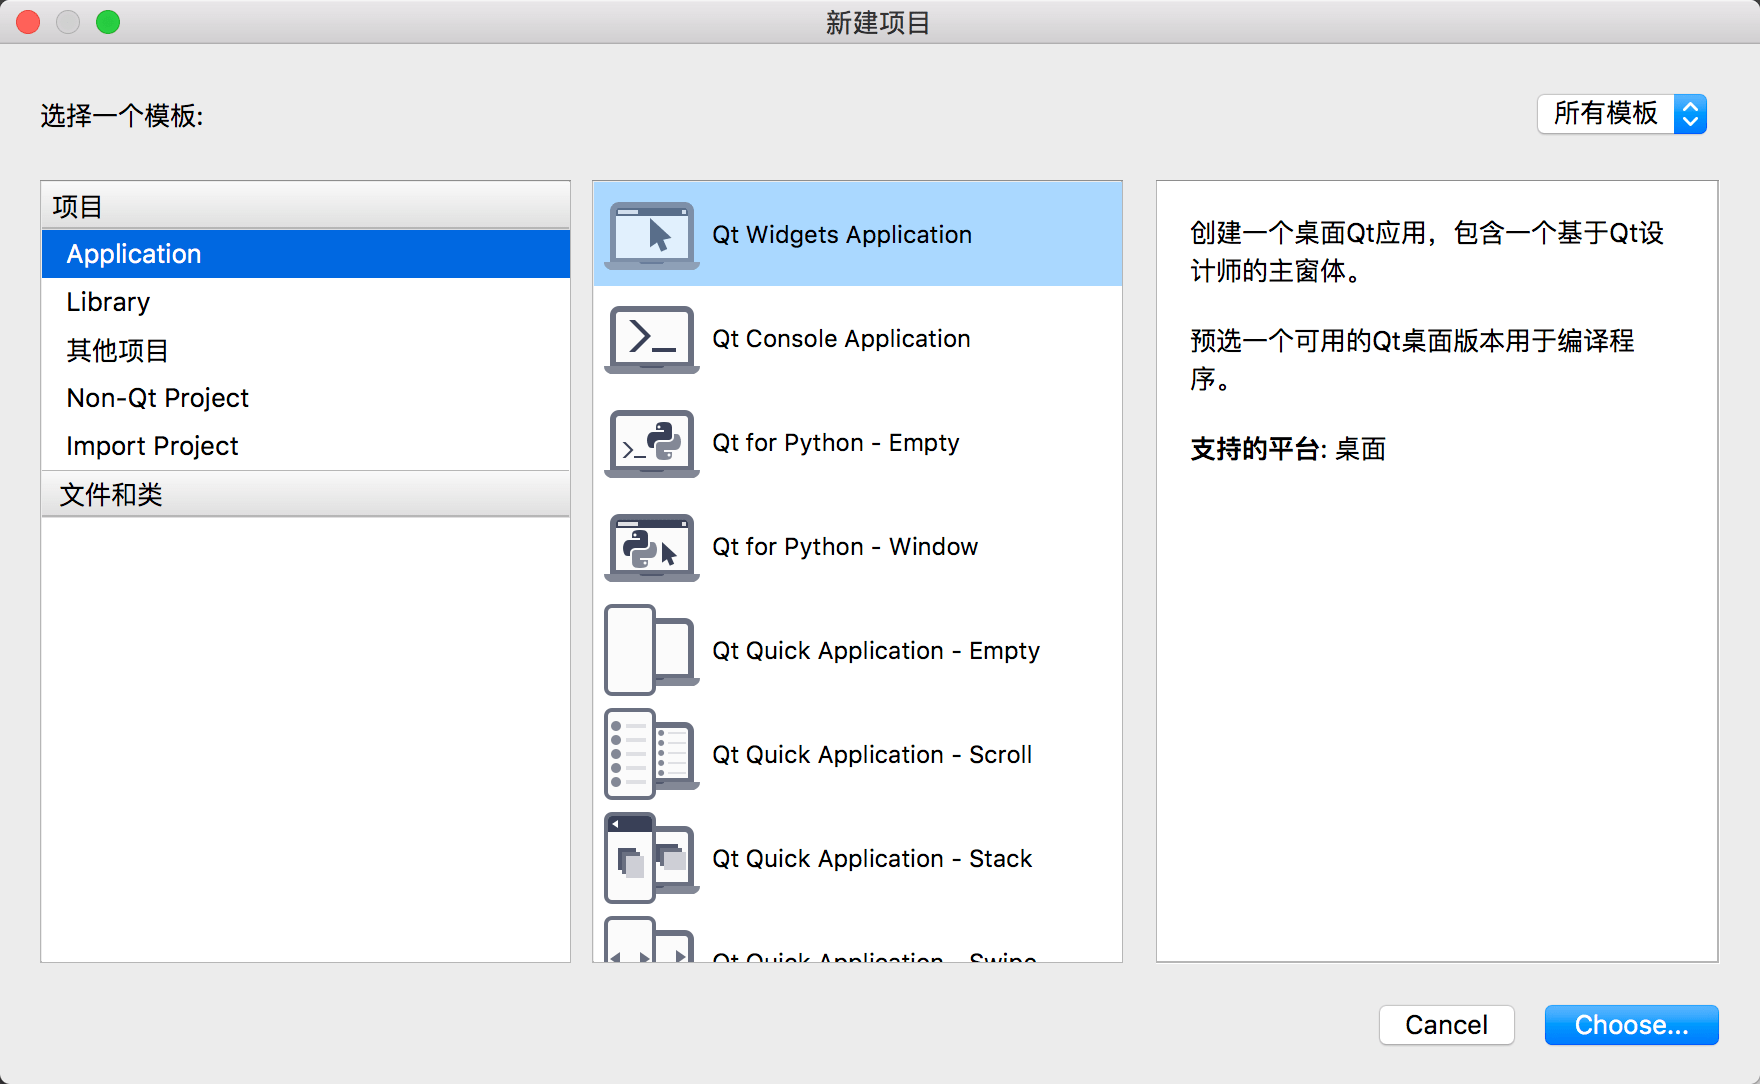Click the 文件和类 section header
Image resolution: width=1760 pixels, height=1084 pixels.
click(306, 494)
